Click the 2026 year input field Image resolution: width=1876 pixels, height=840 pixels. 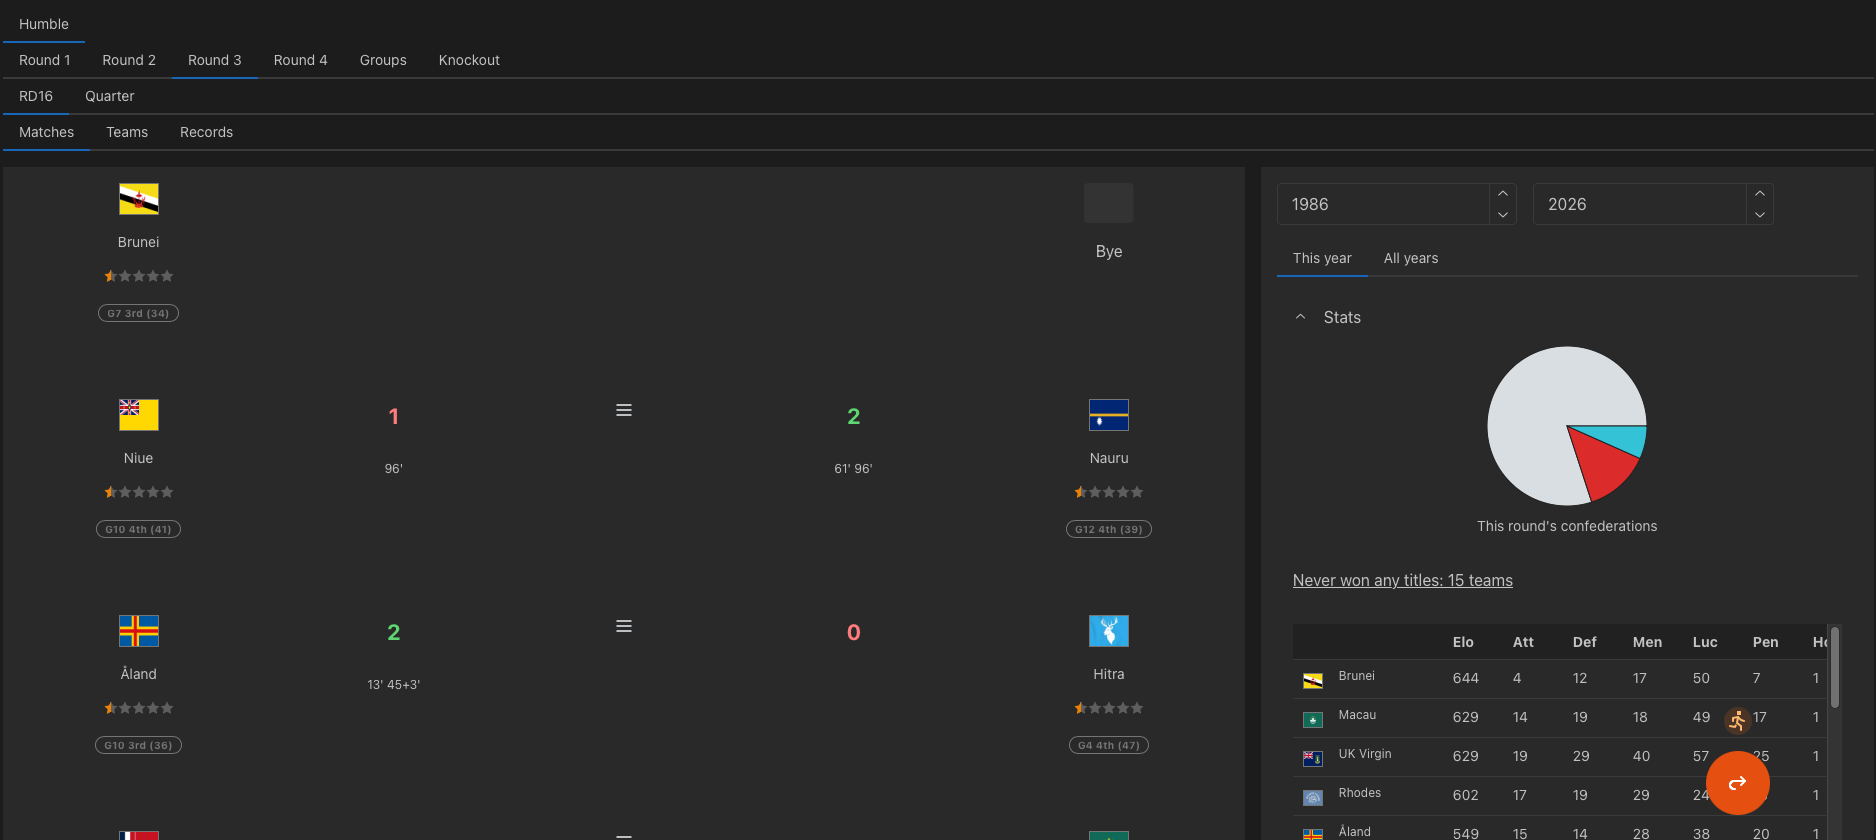coord(1640,204)
